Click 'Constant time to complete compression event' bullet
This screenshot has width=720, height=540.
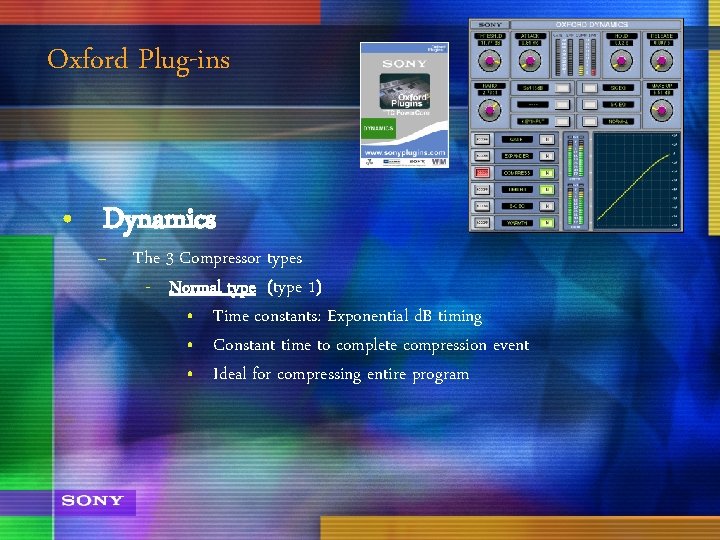(371, 345)
